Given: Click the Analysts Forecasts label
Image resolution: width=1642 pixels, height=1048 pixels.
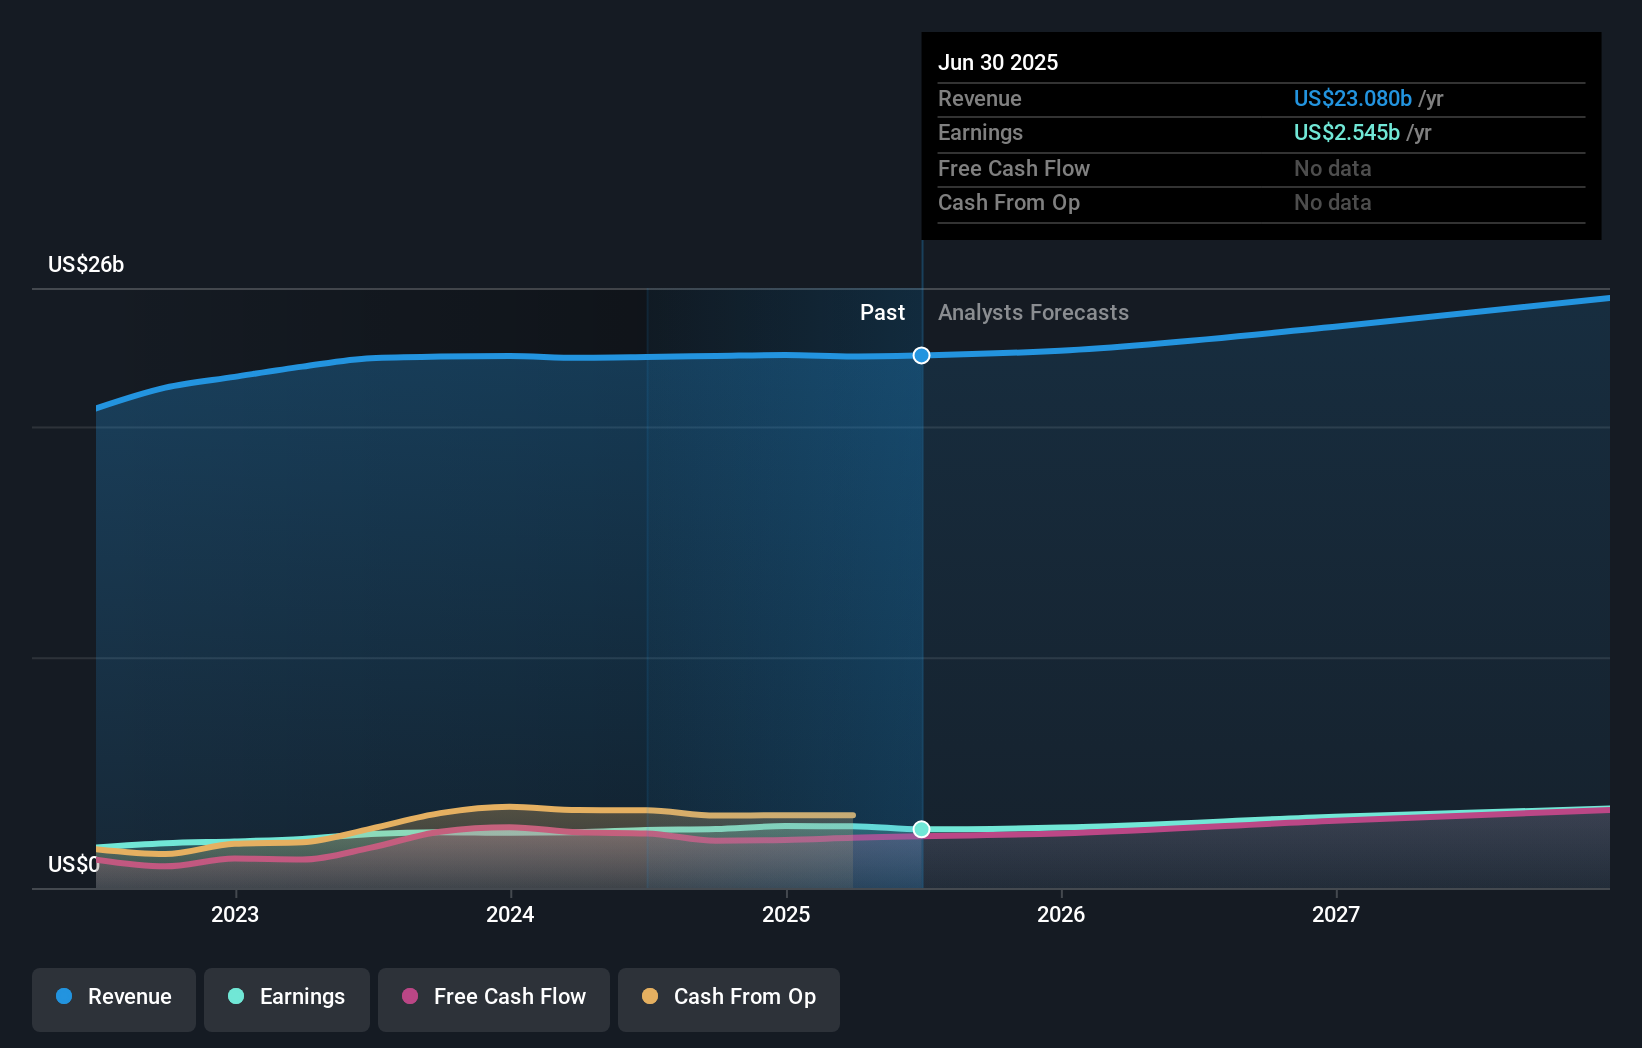Looking at the screenshot, I should click(1033, 312).
